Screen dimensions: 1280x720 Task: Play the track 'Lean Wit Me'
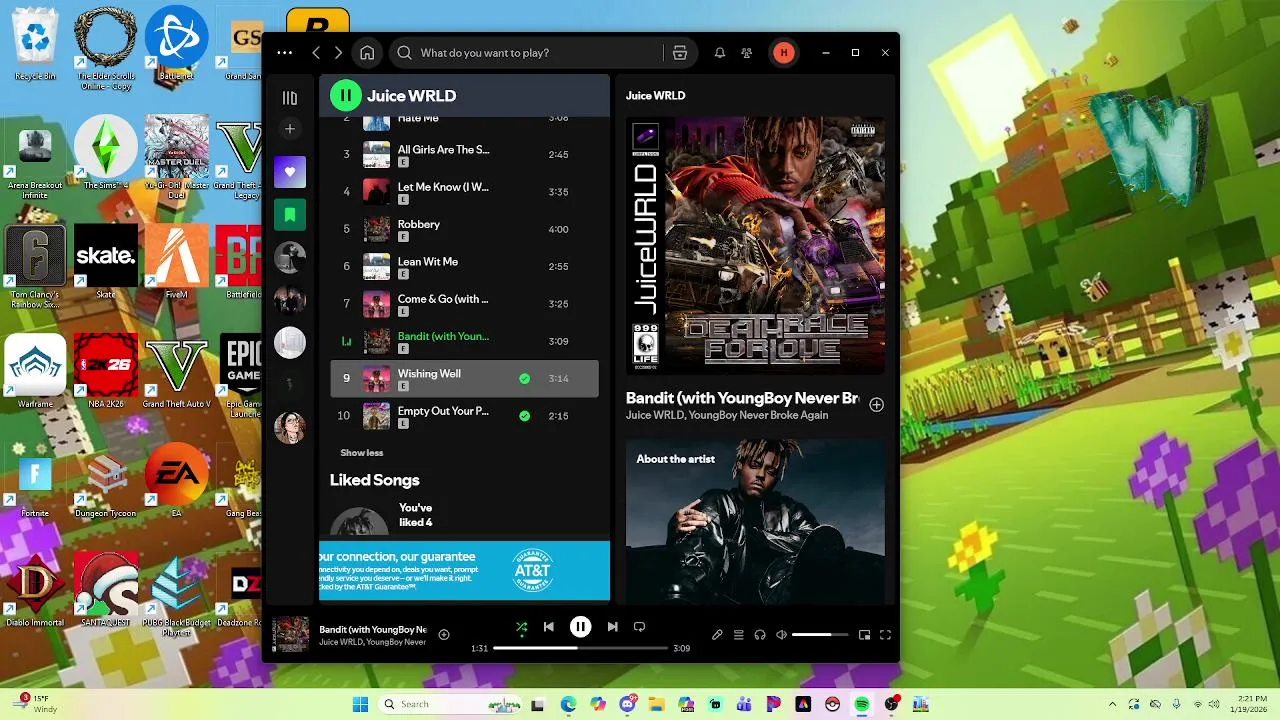click(464, 266)
